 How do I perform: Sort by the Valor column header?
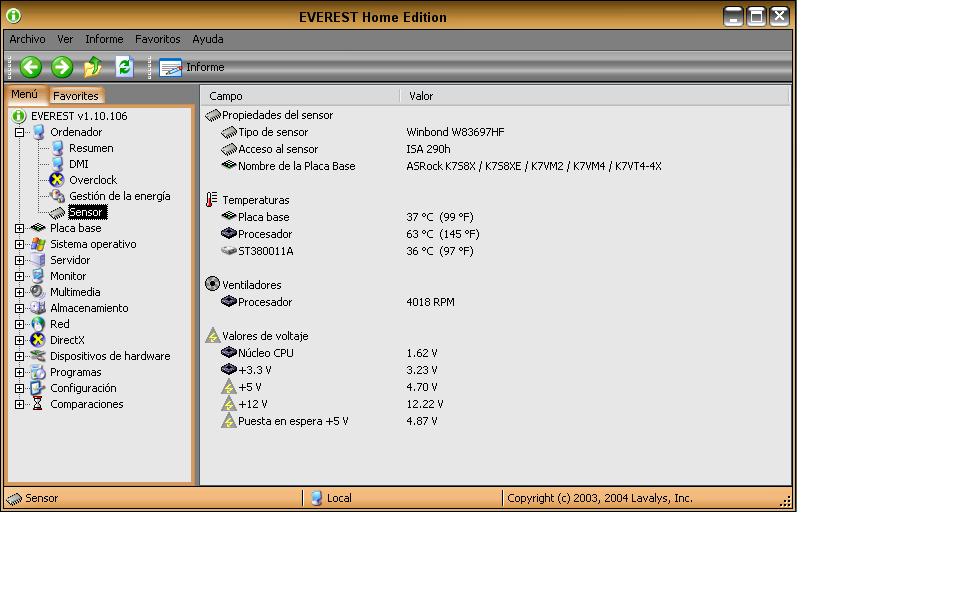click(595, 96)
